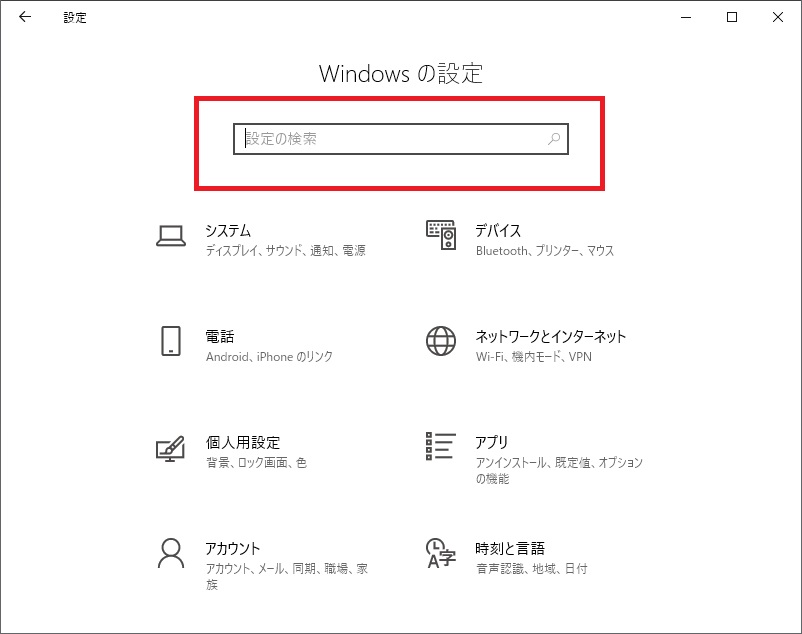The height and width of the screenshot is (634, 802).
Task: Click the Windows の設定 heading
Action: (401, 73)
